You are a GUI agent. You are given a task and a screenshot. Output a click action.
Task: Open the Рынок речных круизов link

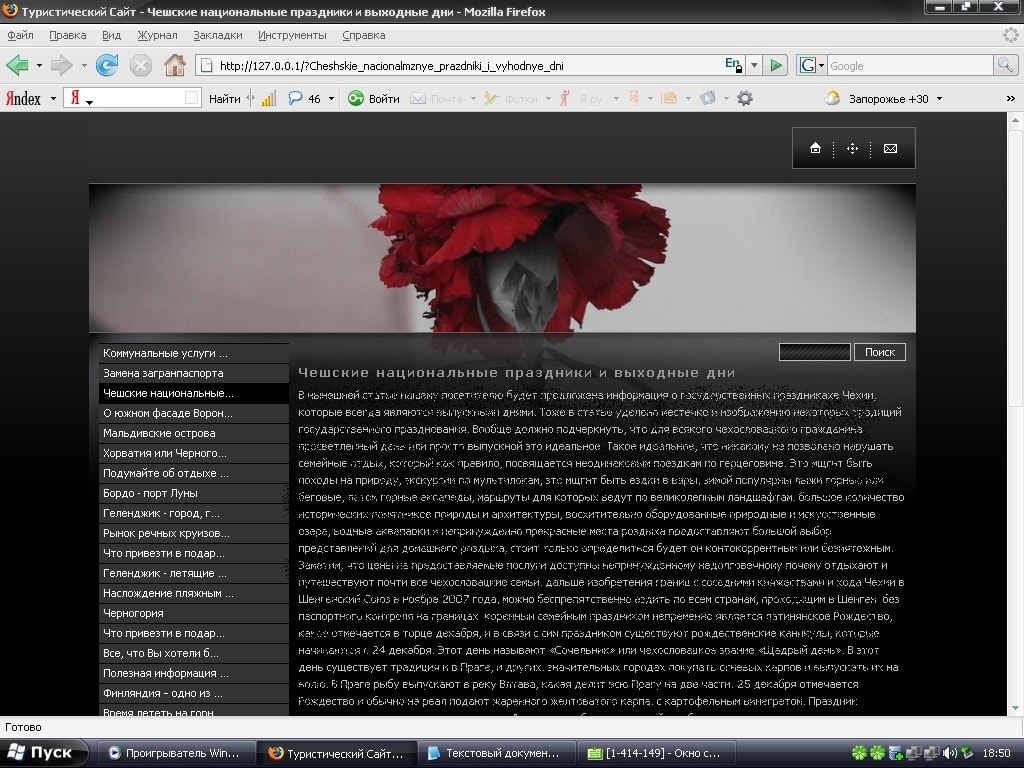point(194,533)
